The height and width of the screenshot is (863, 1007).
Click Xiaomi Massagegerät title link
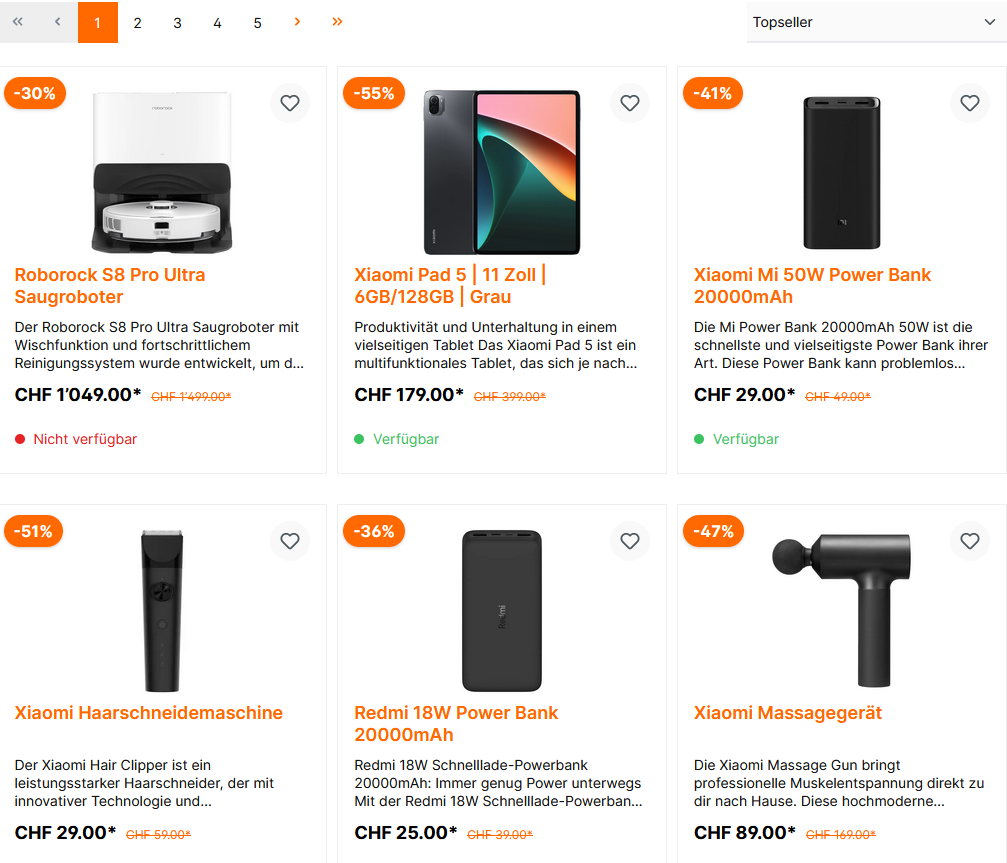coord(788,713)
